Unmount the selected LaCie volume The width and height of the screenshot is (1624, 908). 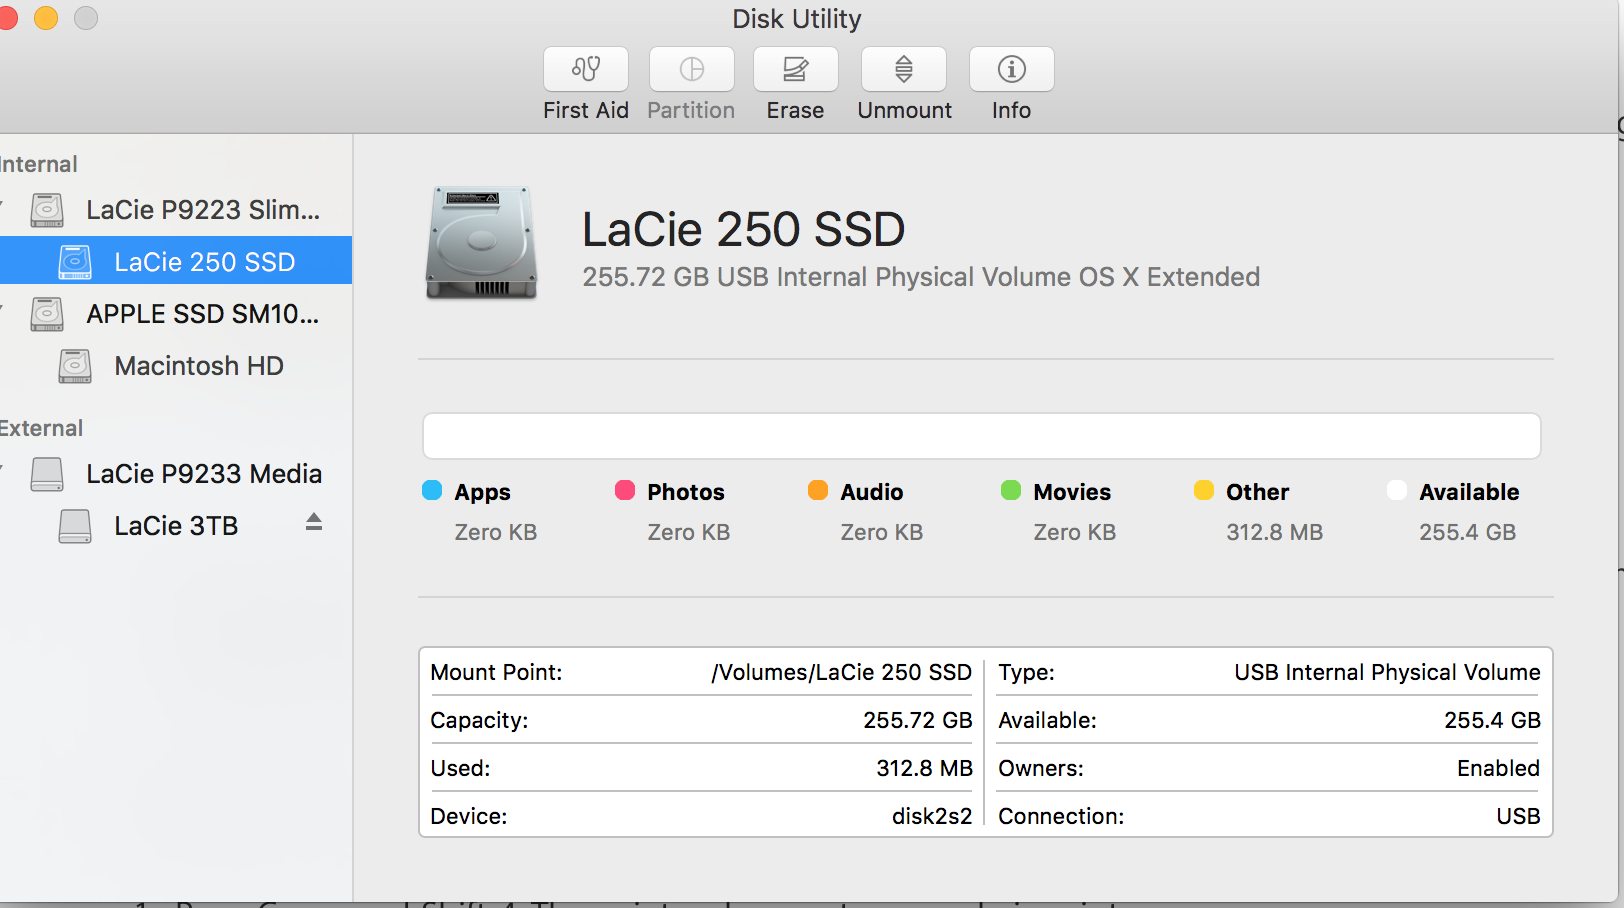[x=904, y=69]
